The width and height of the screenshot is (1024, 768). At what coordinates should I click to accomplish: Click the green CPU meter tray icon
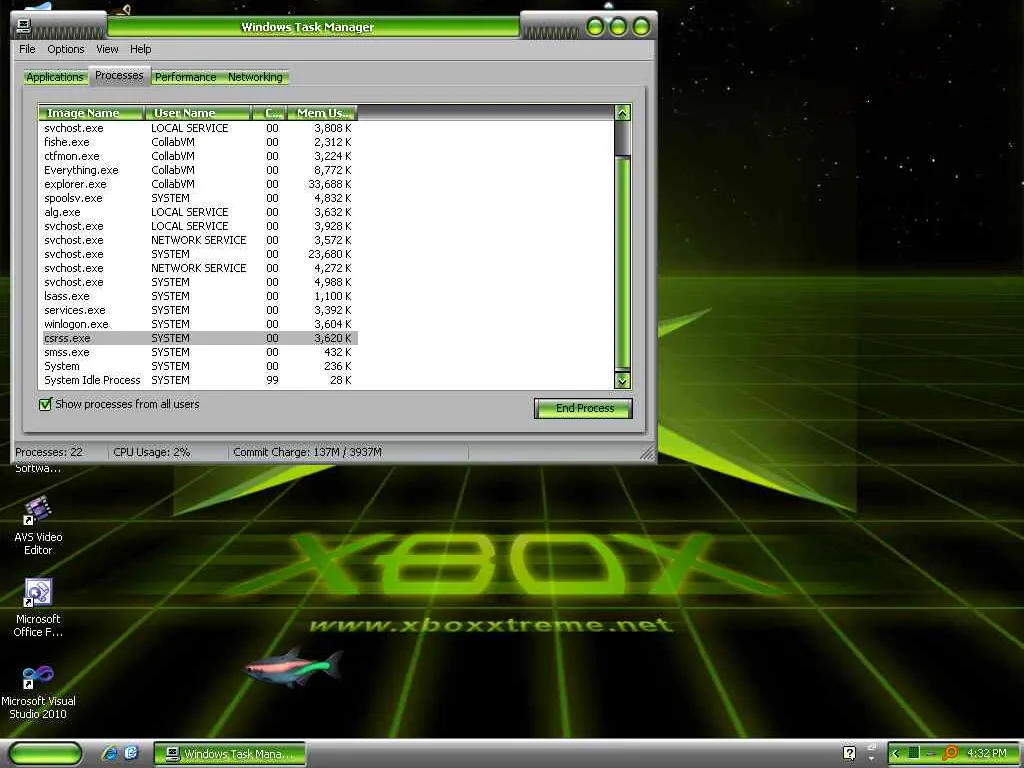click(914, 753)
